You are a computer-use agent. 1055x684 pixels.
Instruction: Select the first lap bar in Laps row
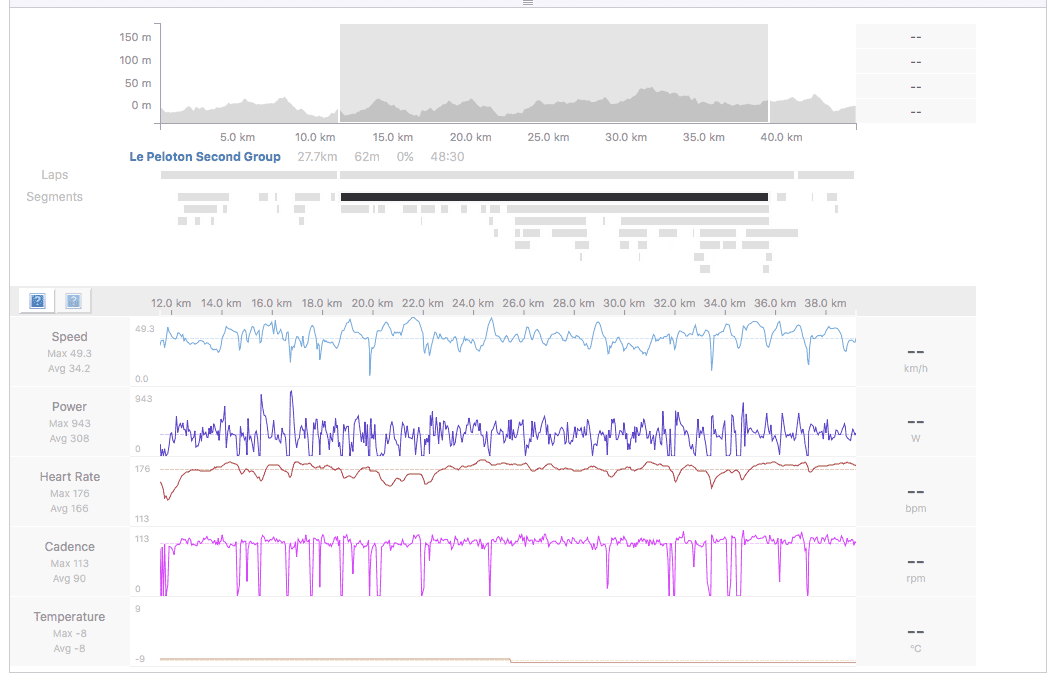point(249,175)
